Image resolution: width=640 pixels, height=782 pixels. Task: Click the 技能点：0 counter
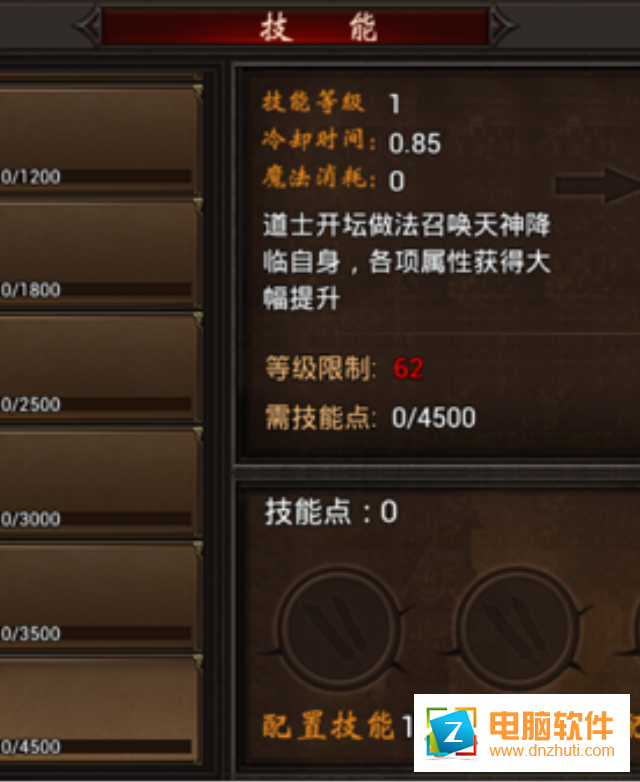(x=331, y=512)
